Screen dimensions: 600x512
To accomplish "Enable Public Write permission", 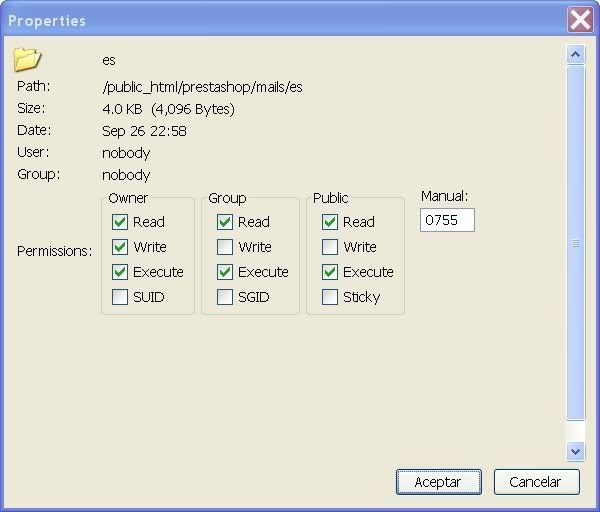I will click(330, 247).
